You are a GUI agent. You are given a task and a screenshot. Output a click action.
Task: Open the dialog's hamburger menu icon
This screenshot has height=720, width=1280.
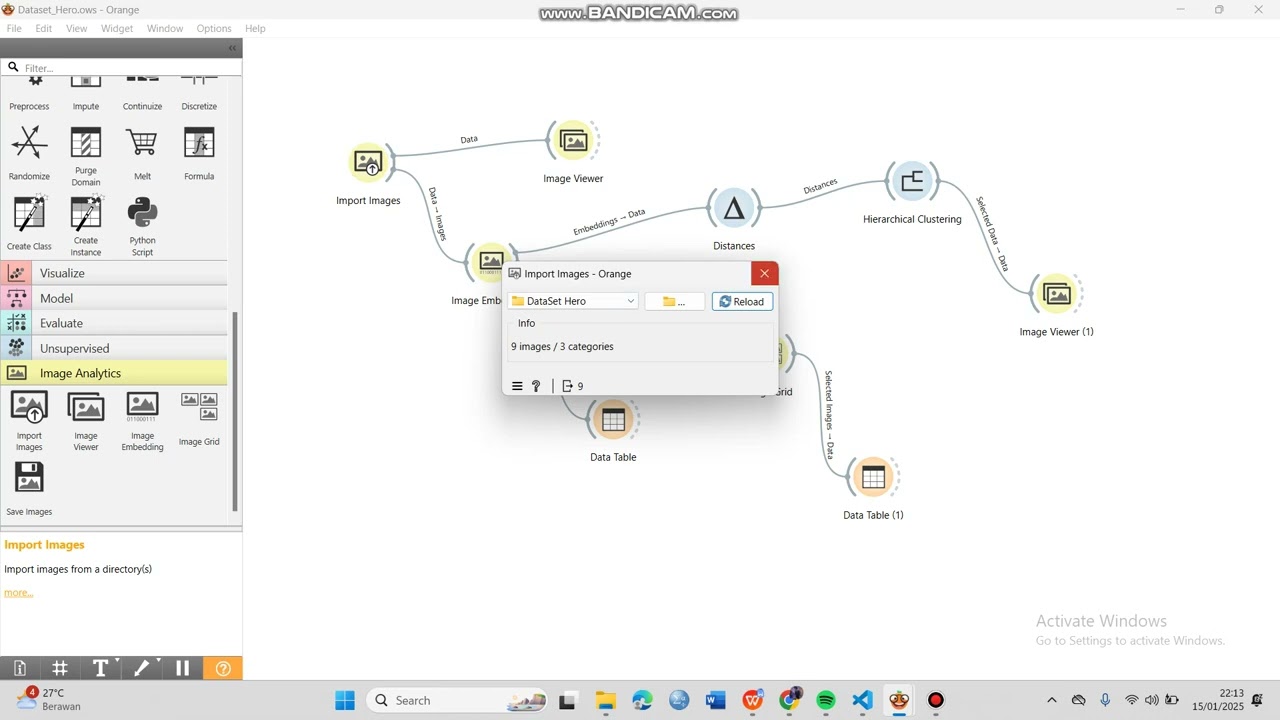coord(517,386)
